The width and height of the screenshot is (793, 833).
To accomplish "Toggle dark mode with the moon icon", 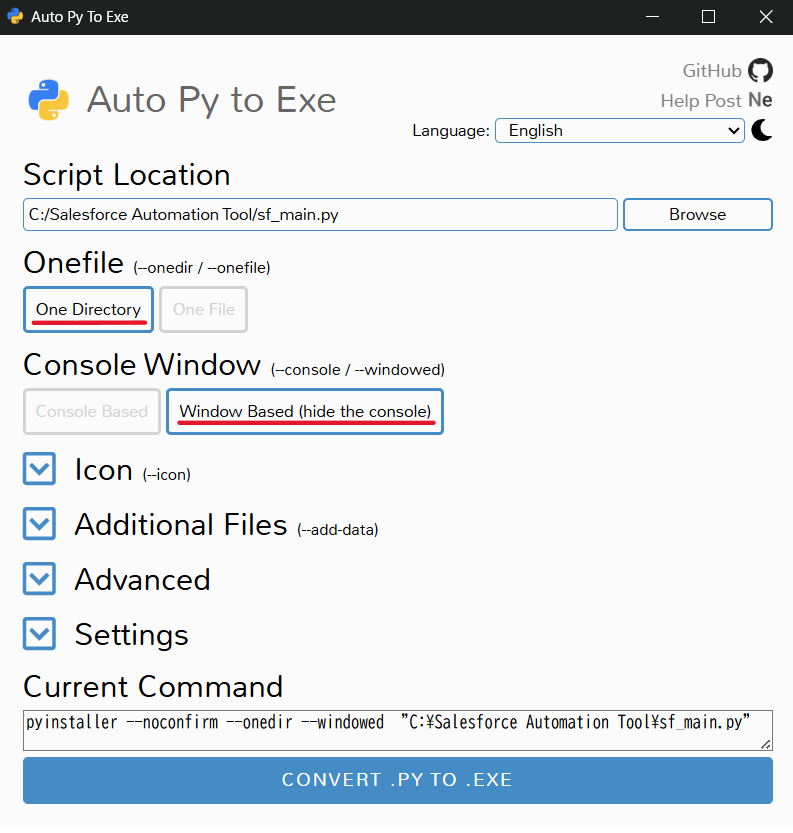I will [762, 130].
